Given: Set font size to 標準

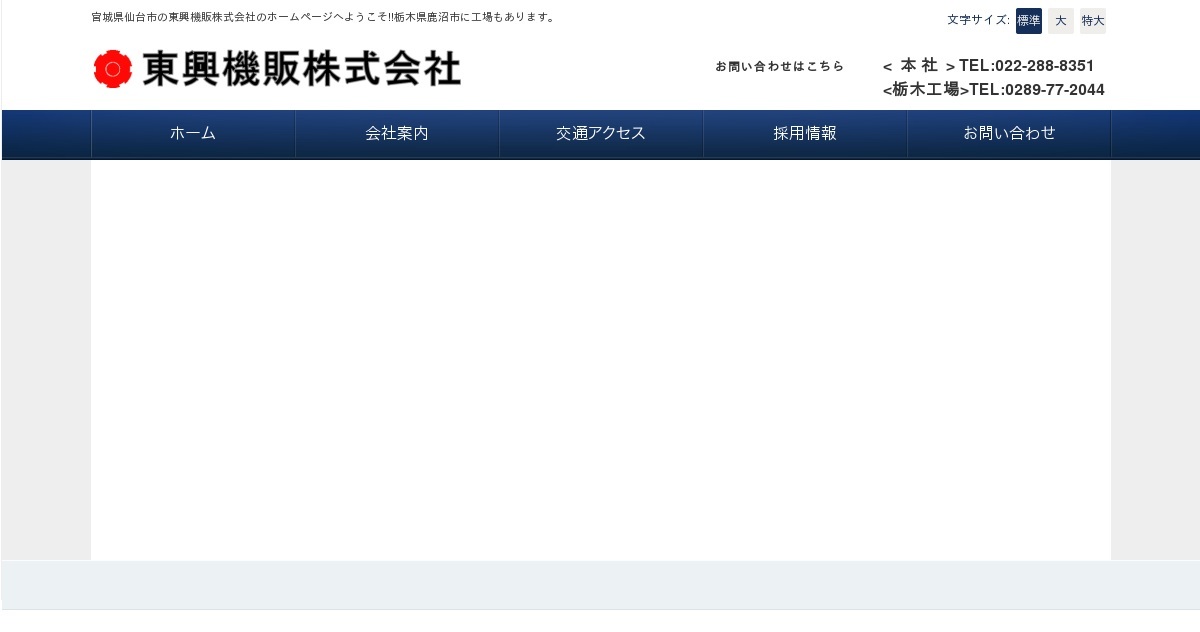Looking at the screenshot, I should click(1029, 21).
